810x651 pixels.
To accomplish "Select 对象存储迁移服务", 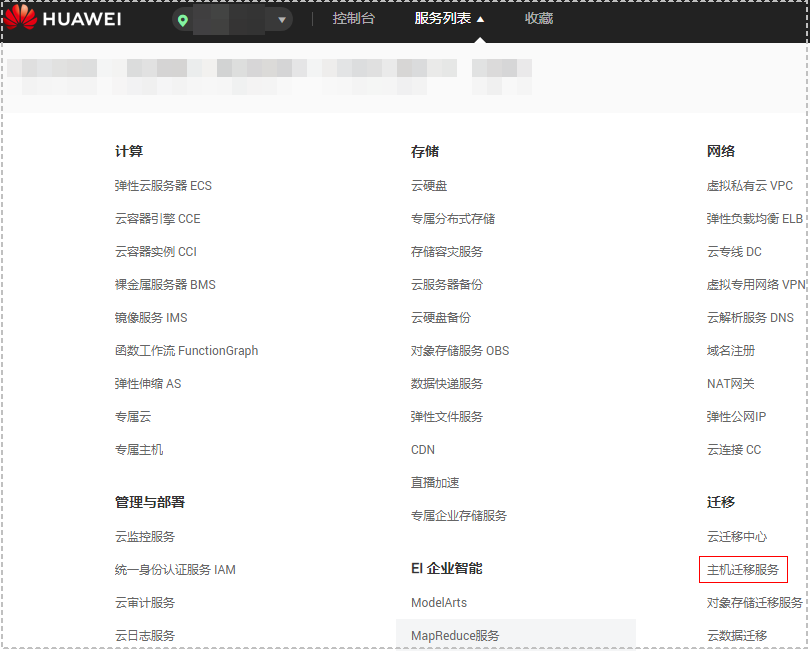I will click(755, 603).
